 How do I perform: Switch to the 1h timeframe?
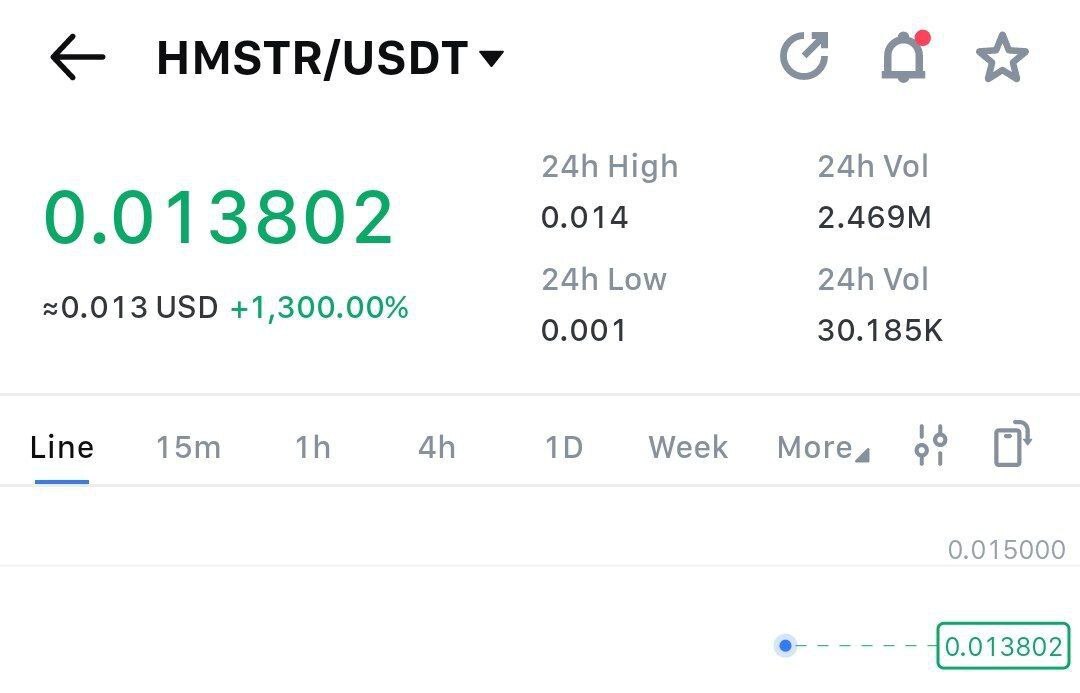coord(312,447)
